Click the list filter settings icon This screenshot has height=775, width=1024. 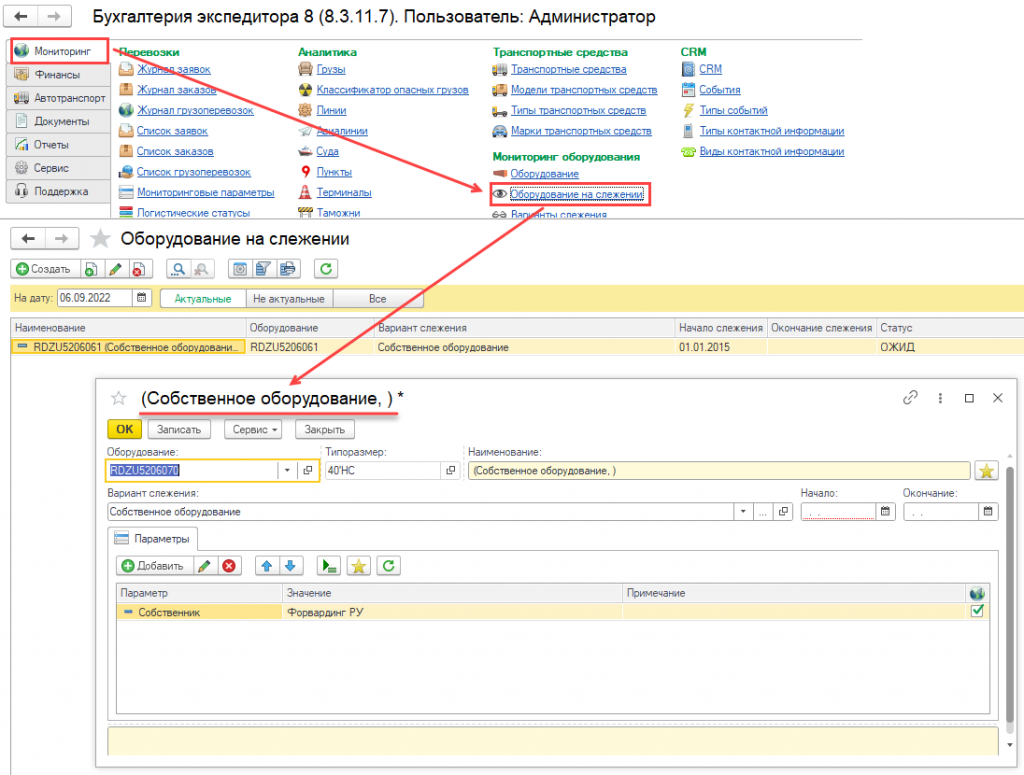click(263, 269)
